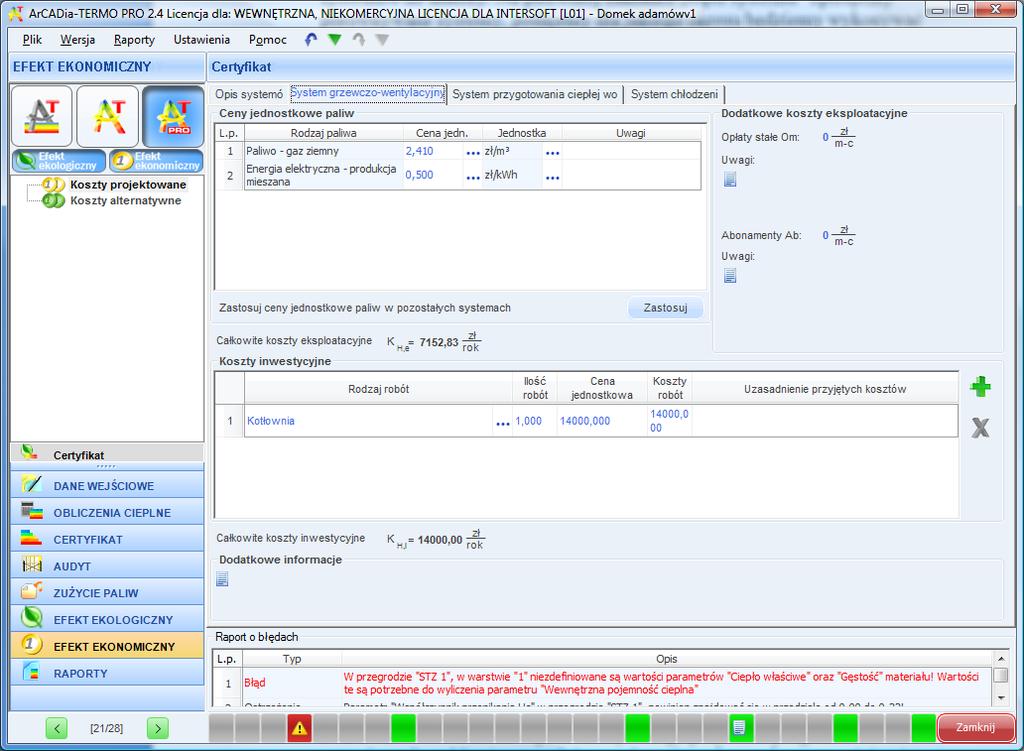Screen dimensions: 1024x751
Task: Open the Wersja menu
Action: coord(78,40)
